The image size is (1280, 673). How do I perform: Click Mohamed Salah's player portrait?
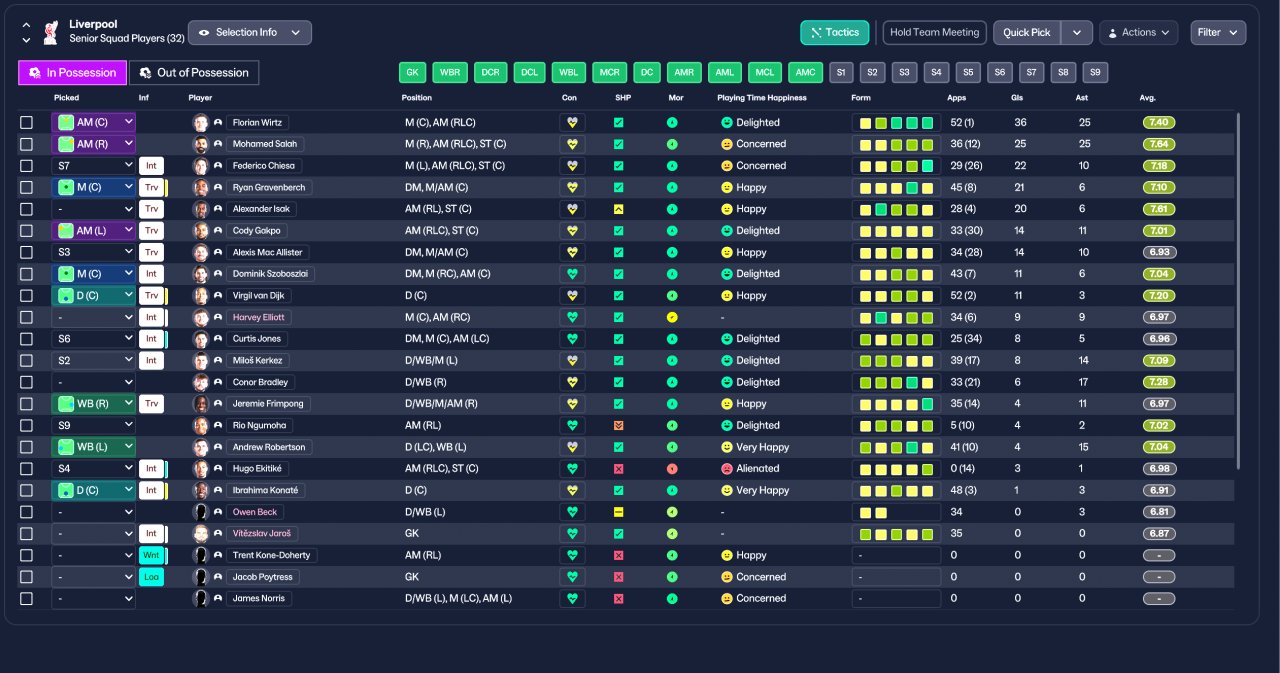200,144
